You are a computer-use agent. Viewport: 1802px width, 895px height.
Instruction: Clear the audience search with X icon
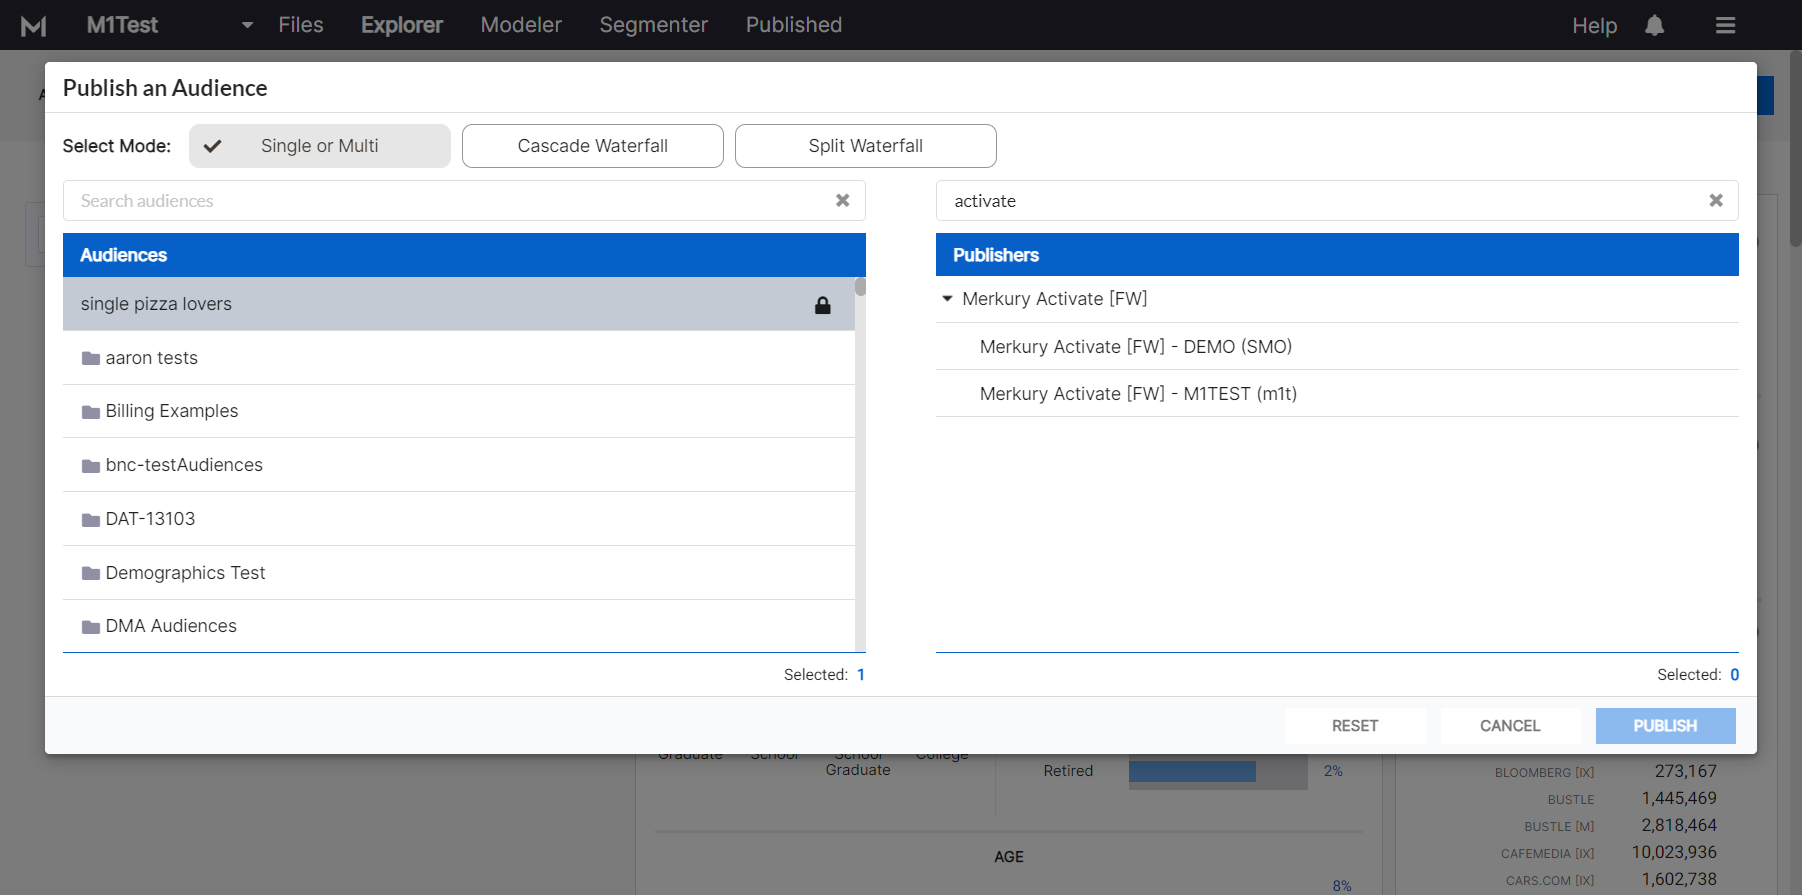click(843, 201)
